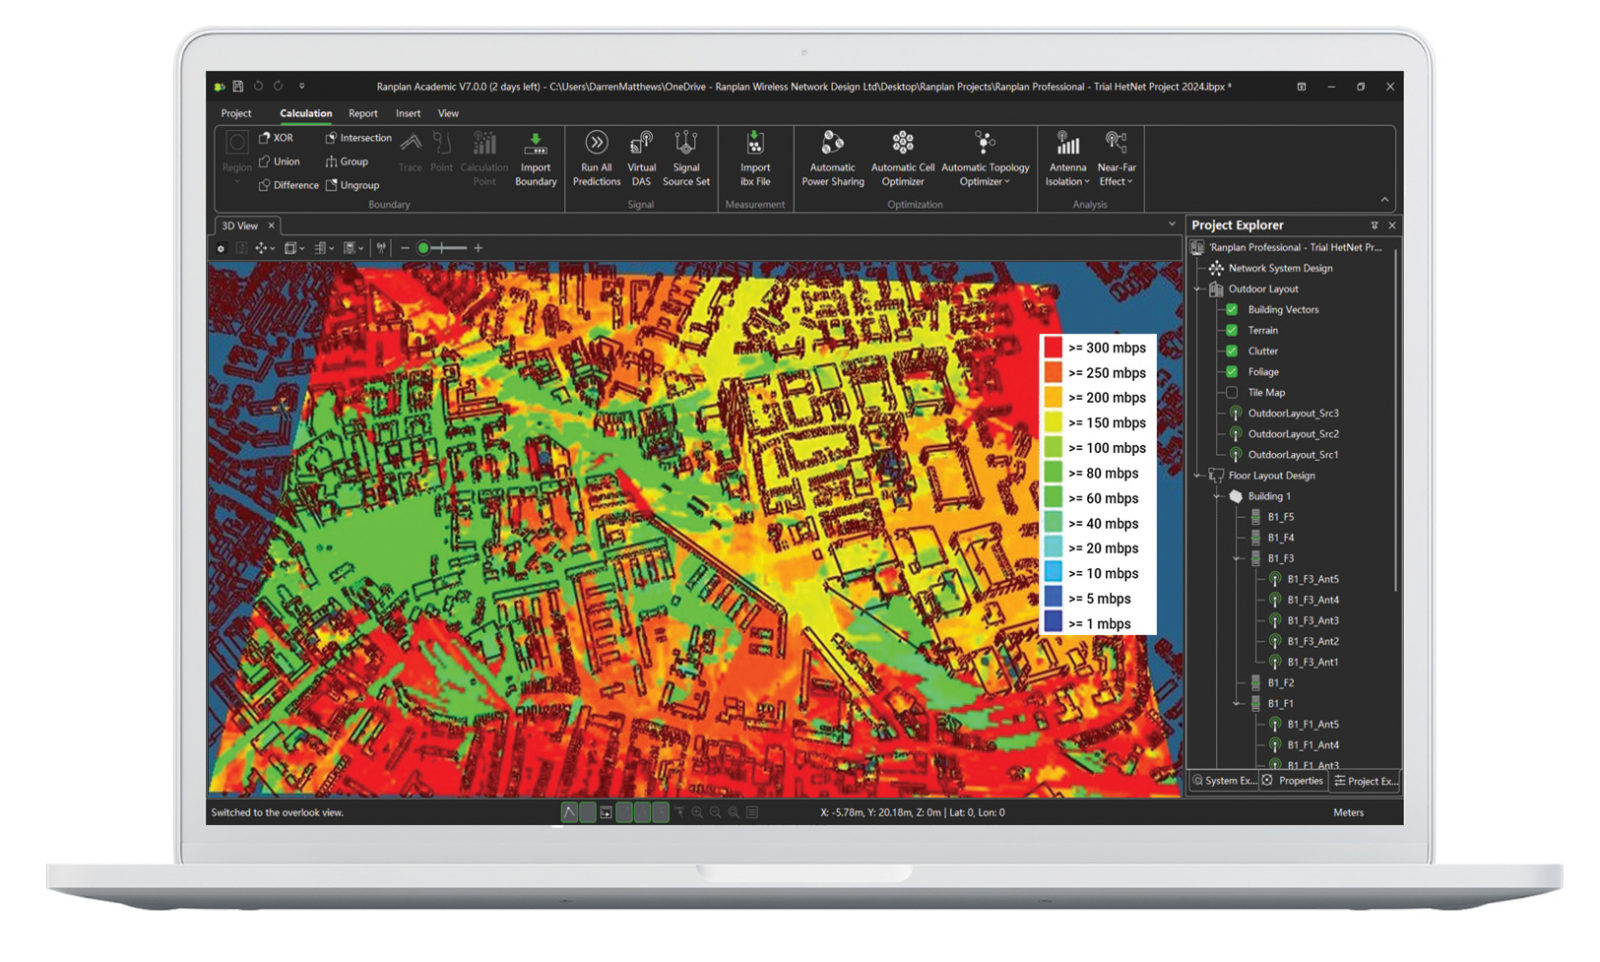The height and width of the screenshot is (962, 1600).
Task: Enable the Tile Map checkbox
Action: (x=1232, y=392)
